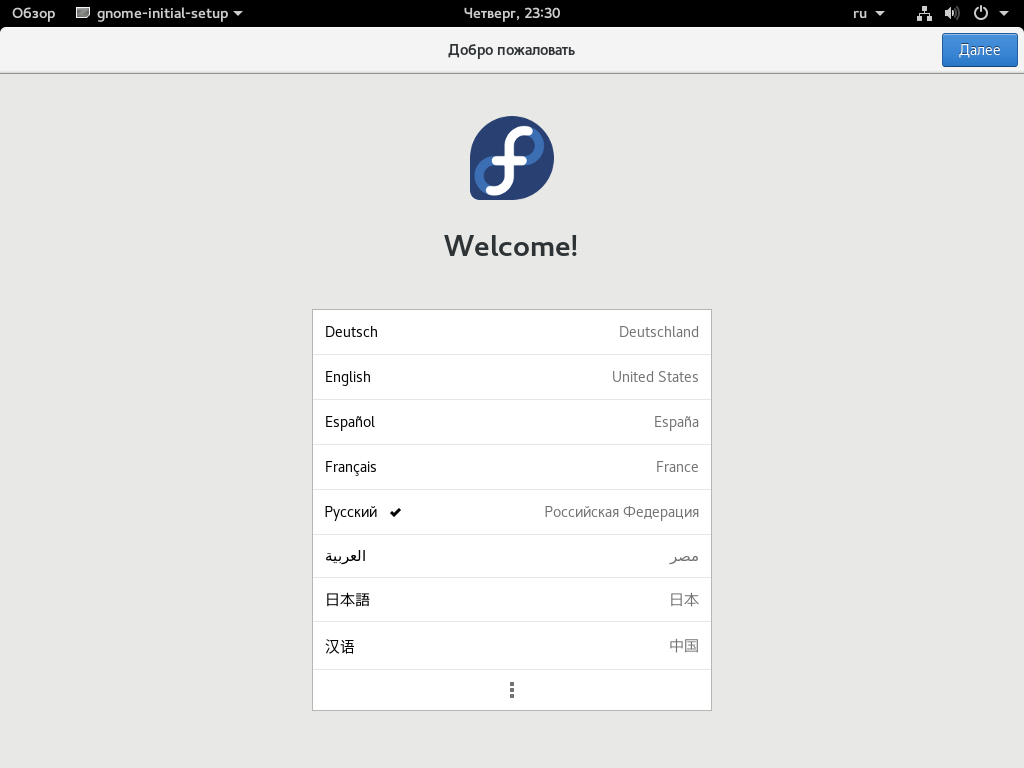Screen dimensions: 1024x768
Task: Open the ru keyboard layout dropdown
Action: 869,13
